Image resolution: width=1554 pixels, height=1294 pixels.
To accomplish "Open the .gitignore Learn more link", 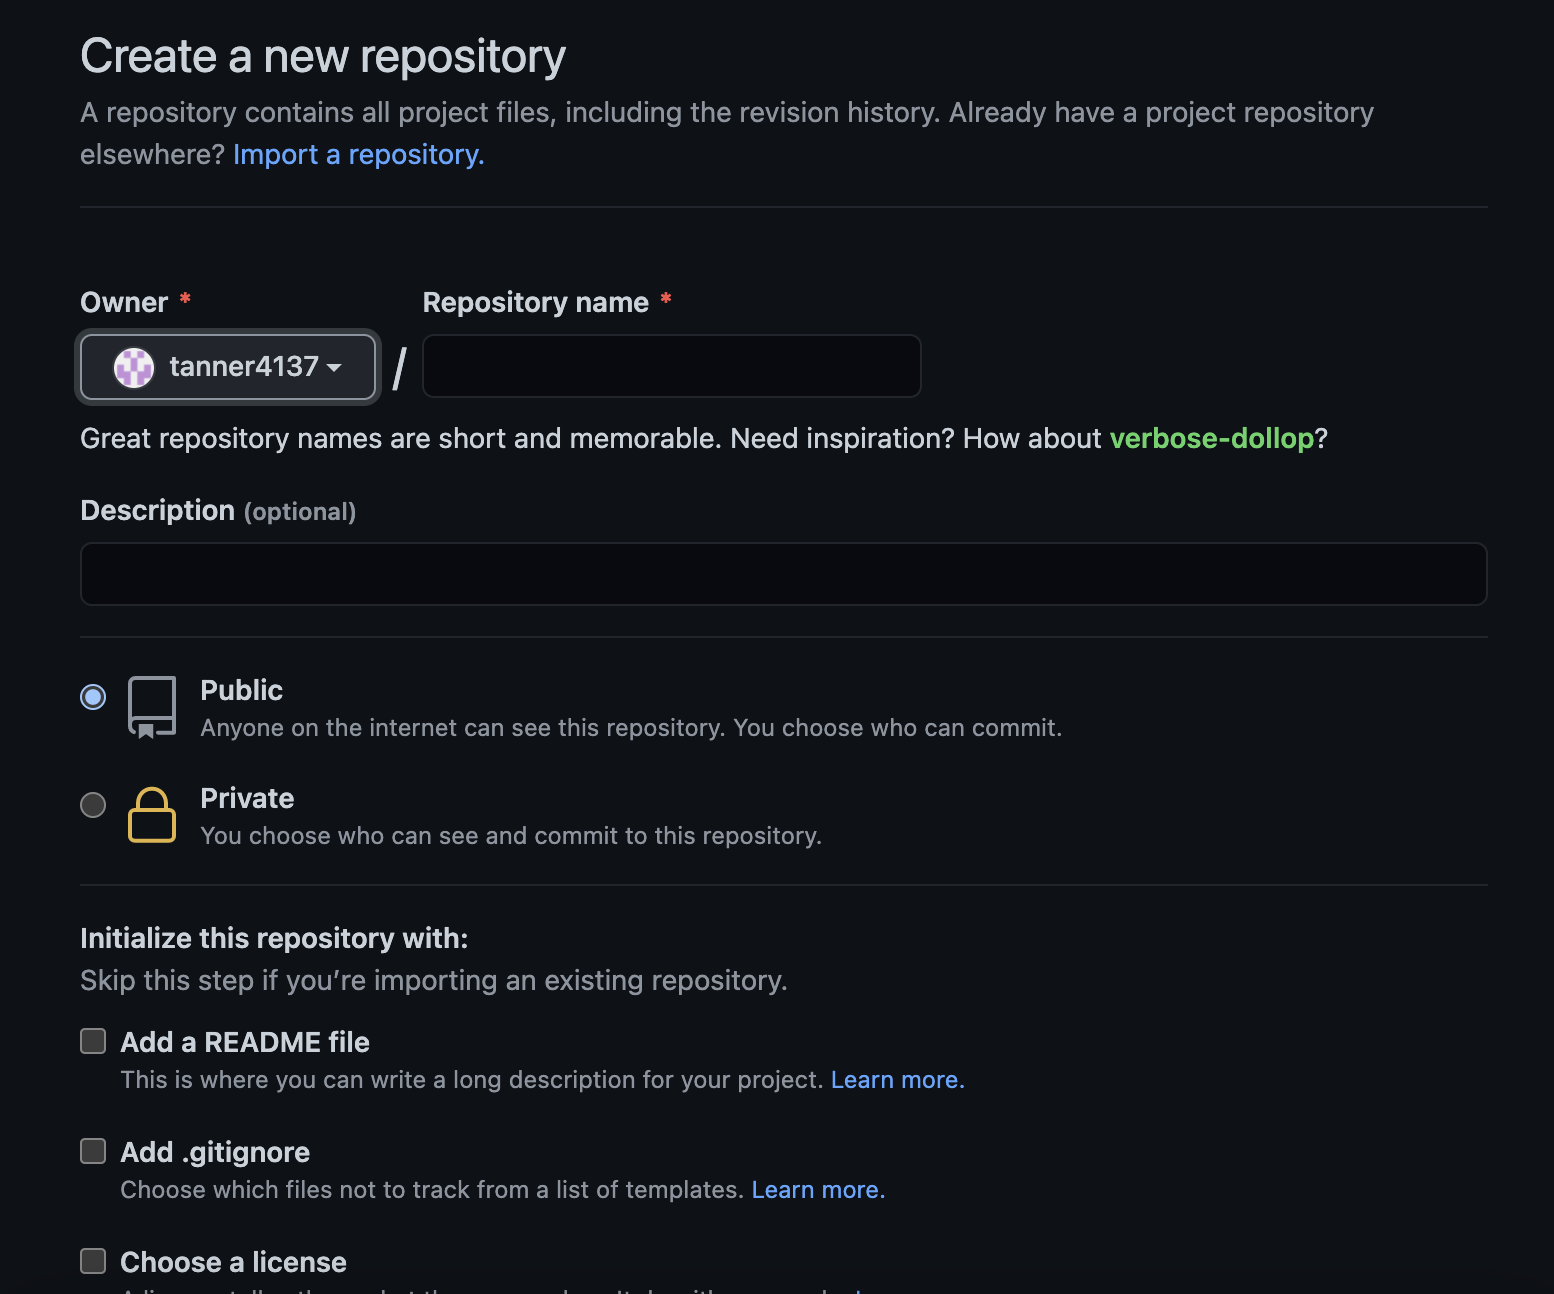I will pos(818,1190).
